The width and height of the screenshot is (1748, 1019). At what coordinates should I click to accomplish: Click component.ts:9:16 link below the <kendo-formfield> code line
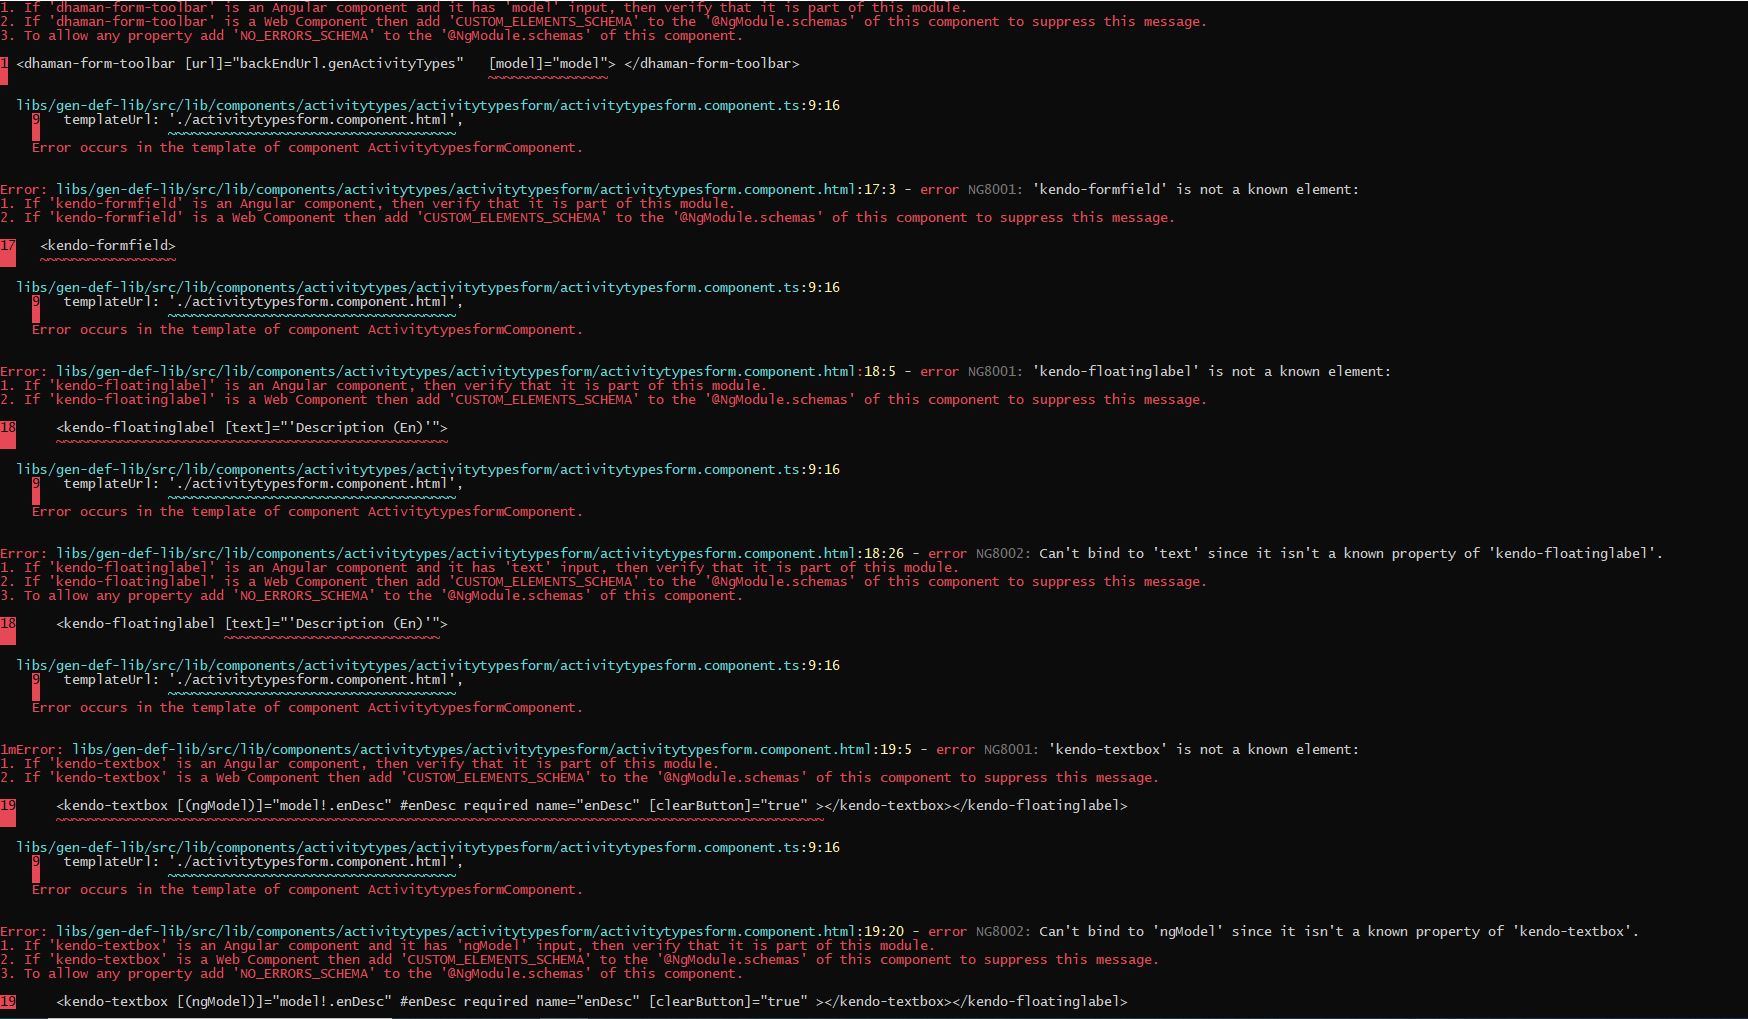[427, 287]
